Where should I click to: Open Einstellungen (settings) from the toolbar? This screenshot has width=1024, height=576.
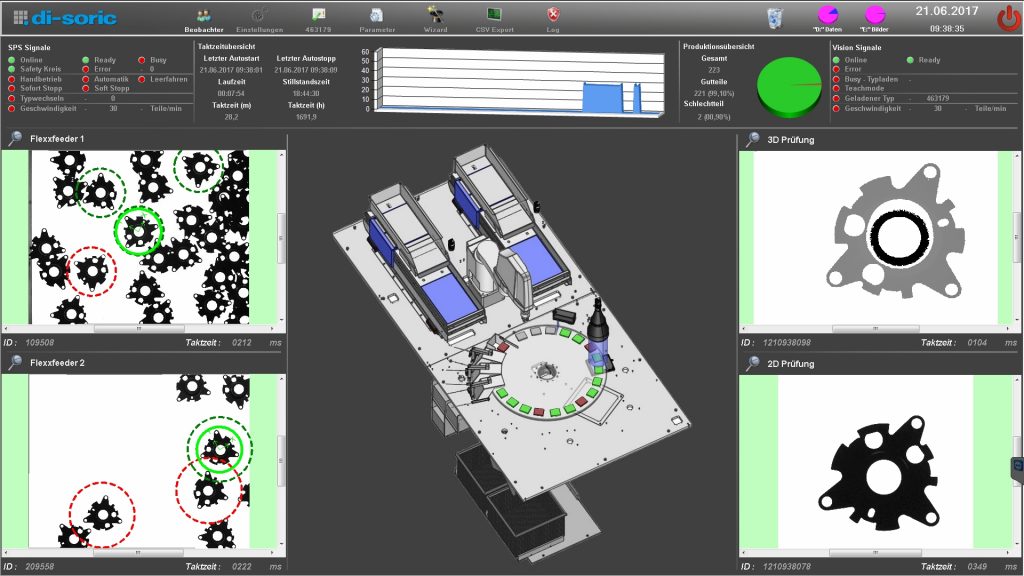pyautogui.click(x=259, y=16)
